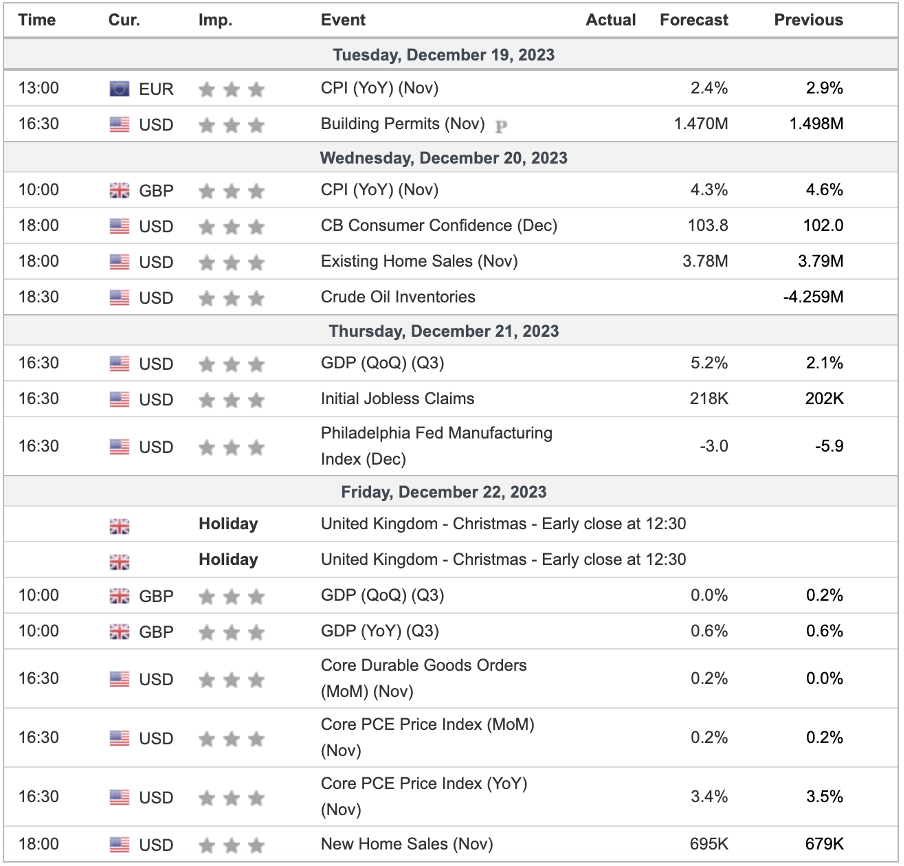Select the Wednesday, December 20, 2023 date row
Image resolution: width=904 pixels, height=866 pixels.
pyautogui.click(x=451, y=158)
